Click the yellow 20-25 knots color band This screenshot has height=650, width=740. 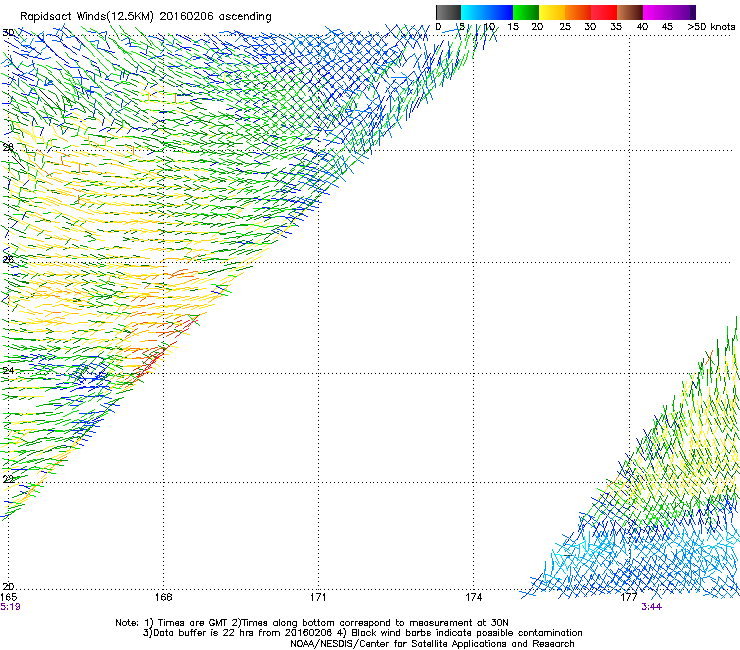click(552, 12)
